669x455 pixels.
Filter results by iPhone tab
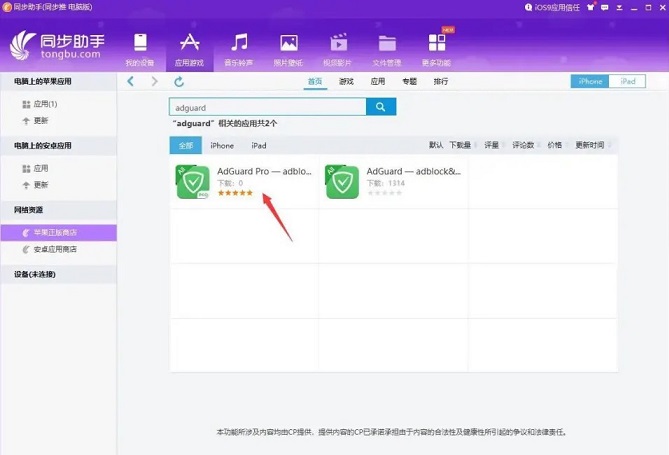click(x=222, y=146)
